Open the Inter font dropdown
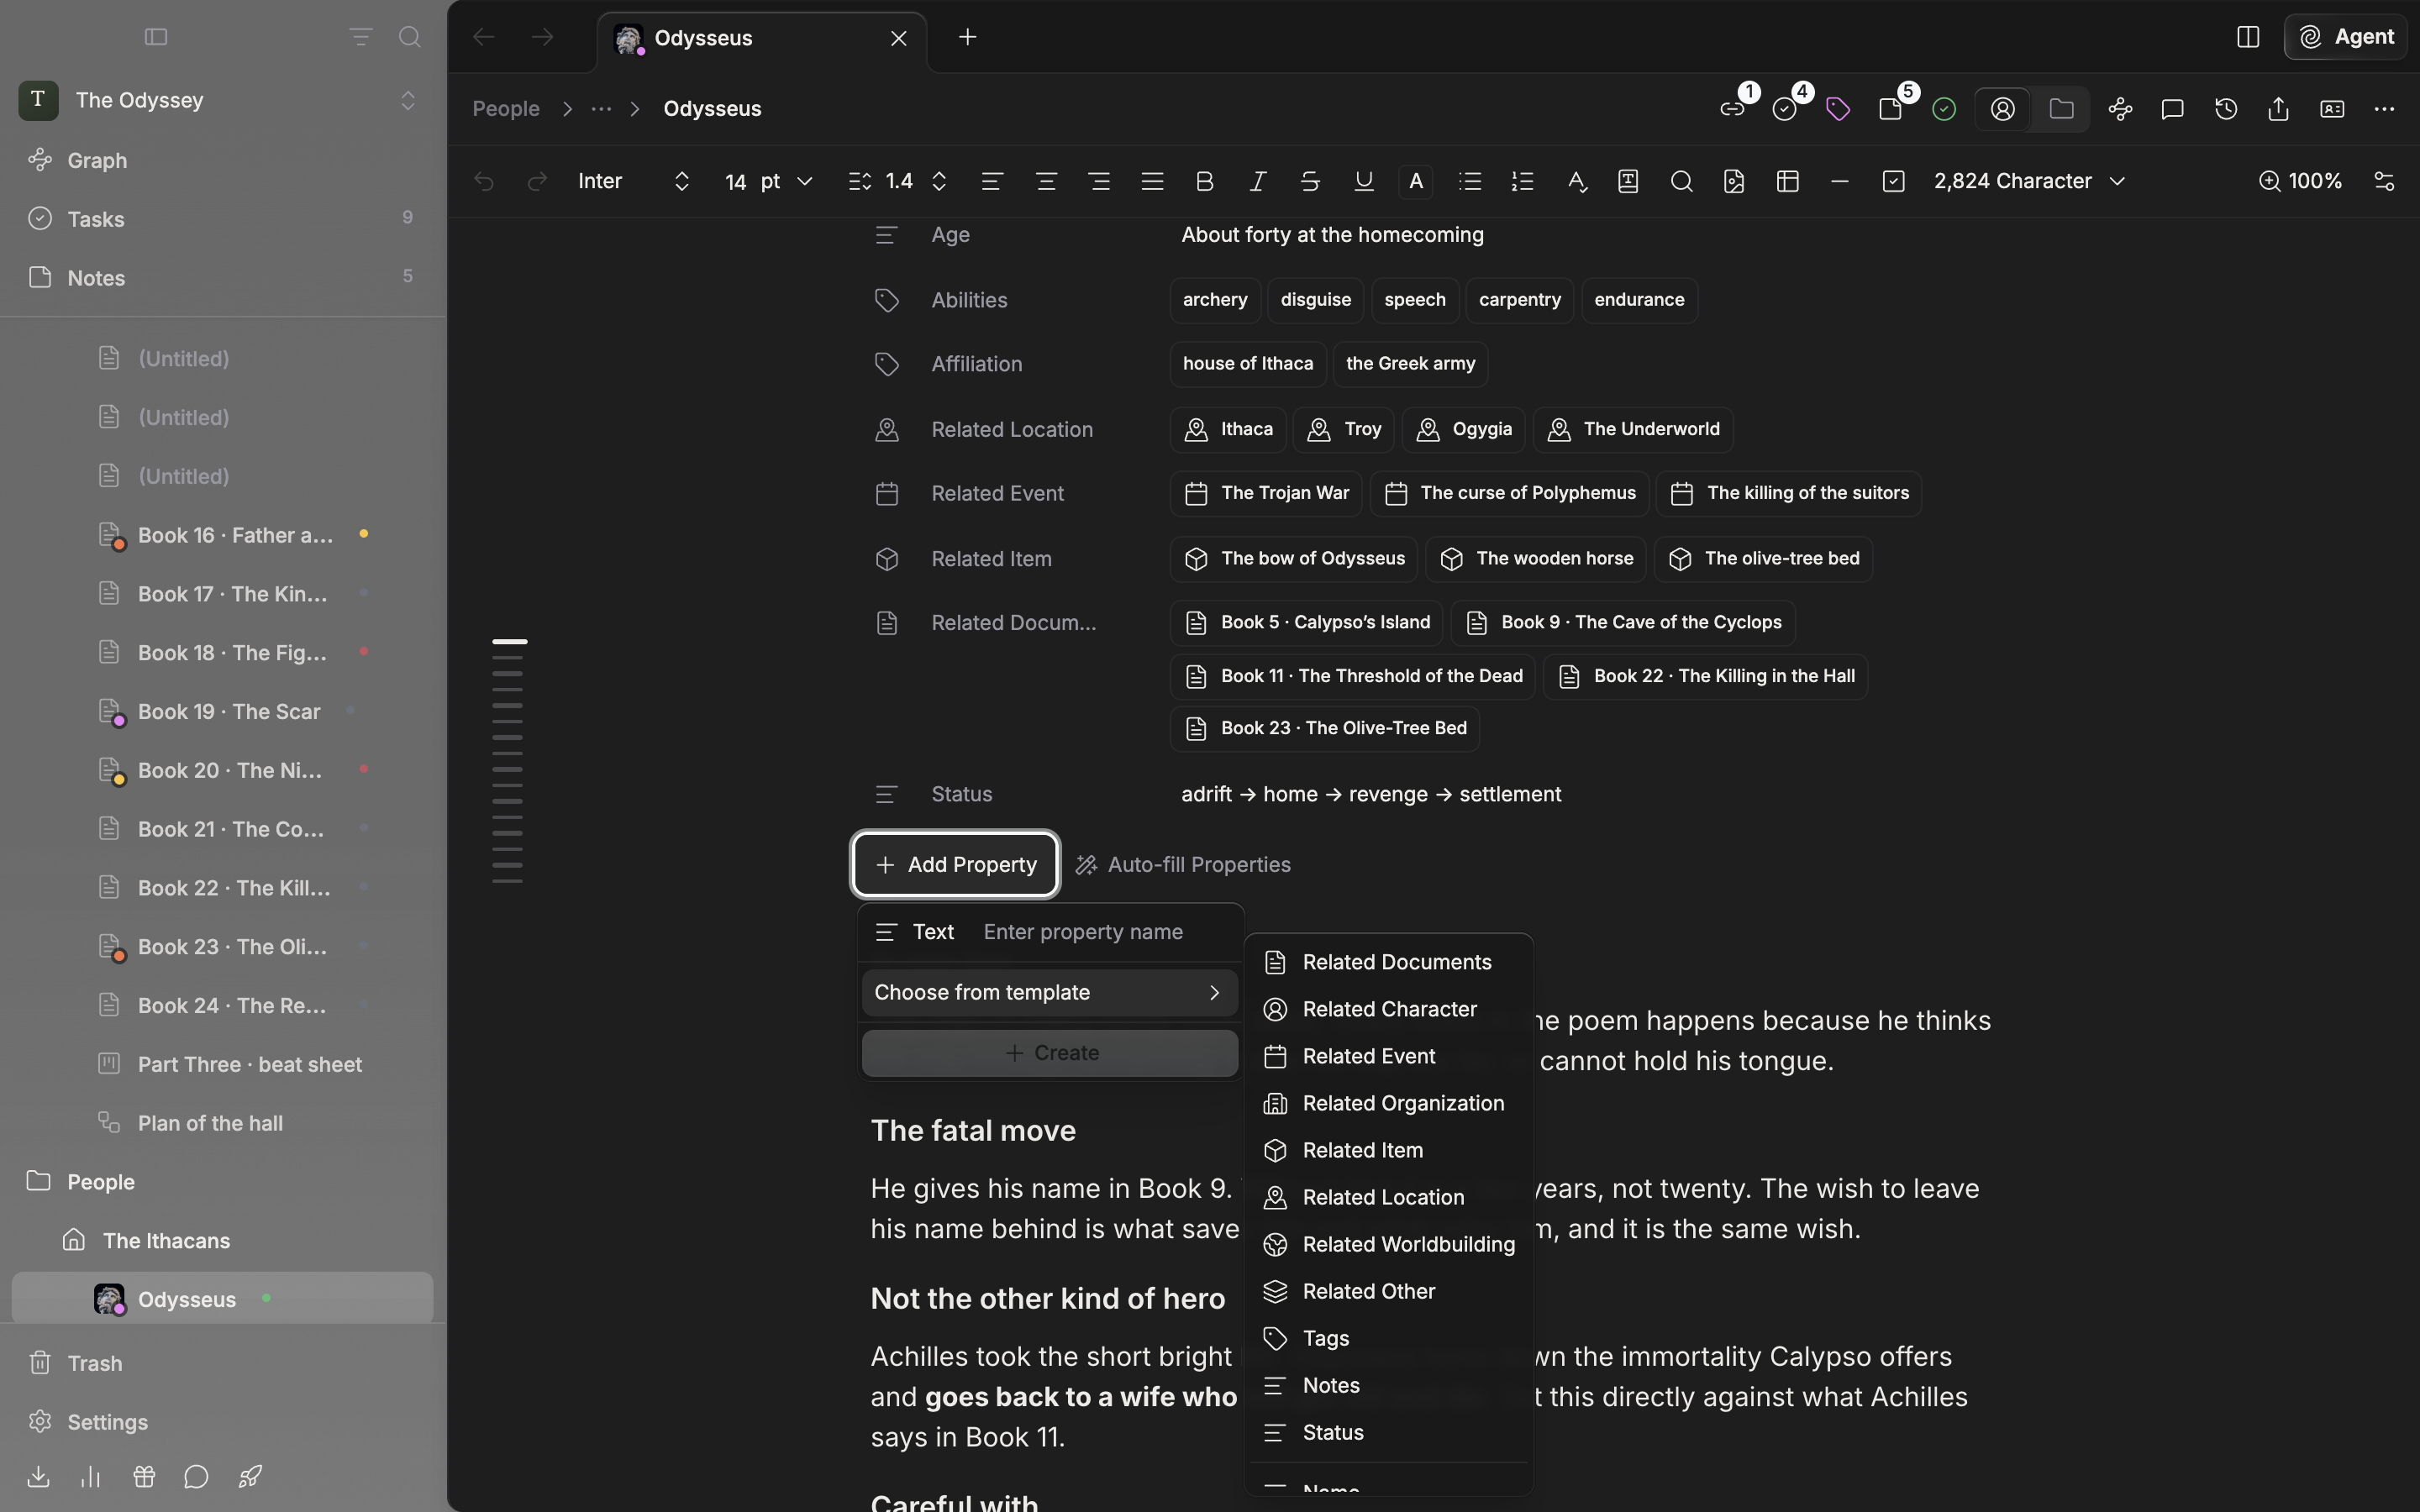The image size is (2420, 1512). click(634, 181)
